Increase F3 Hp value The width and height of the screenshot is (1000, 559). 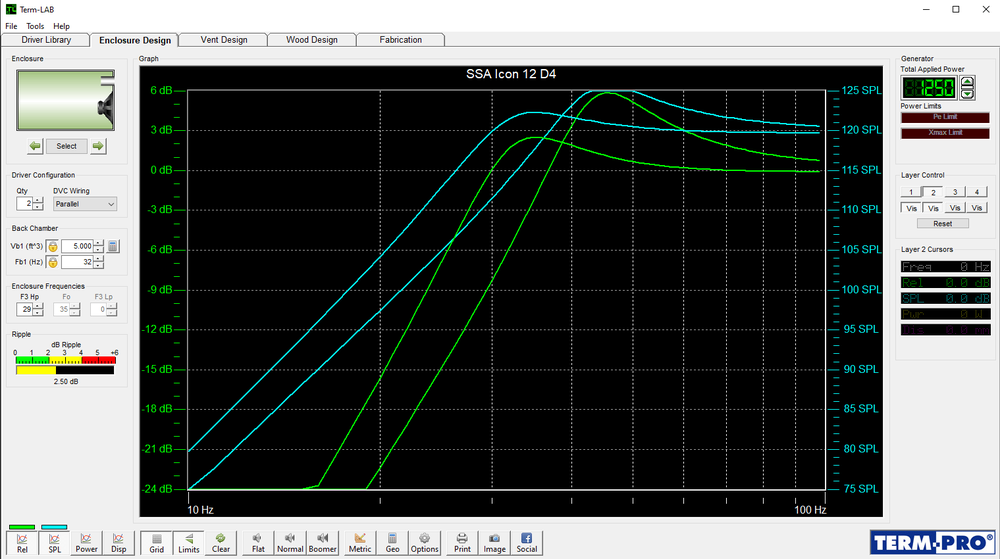[38, 306]
